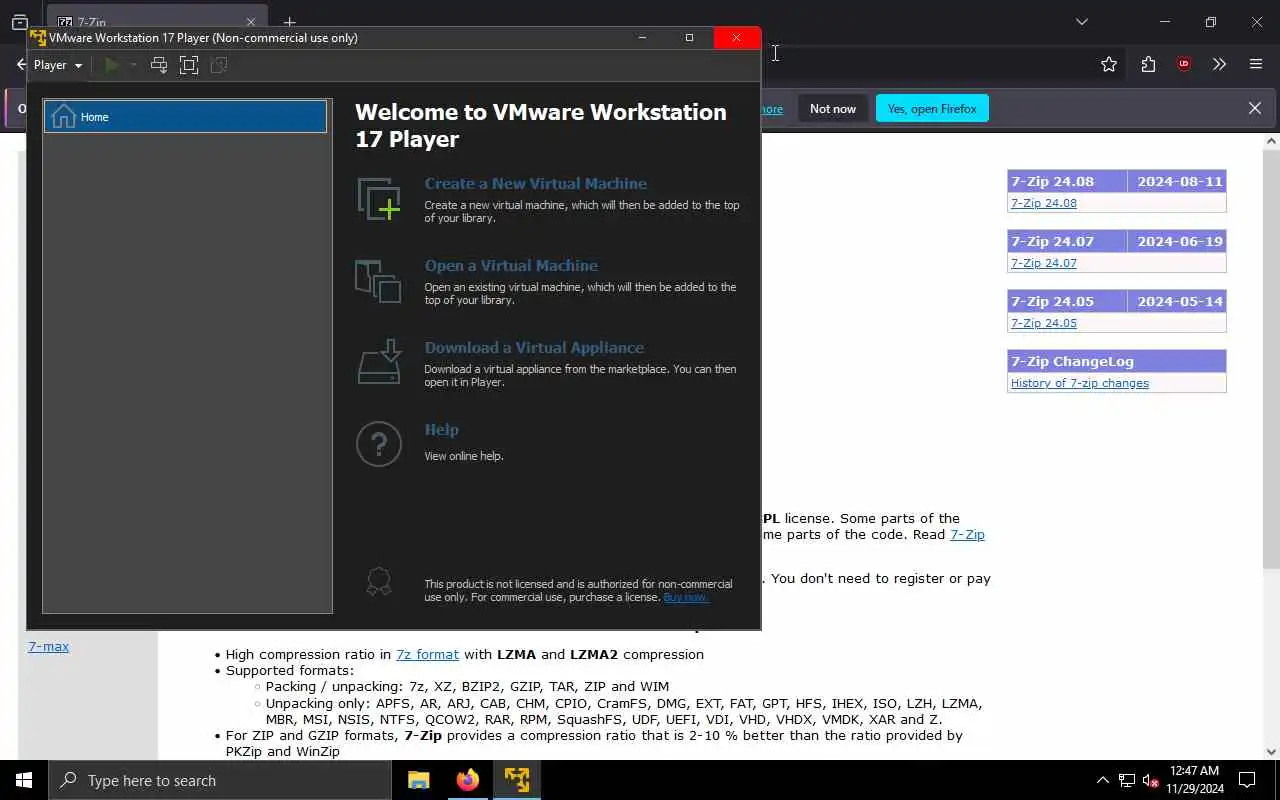Open Windows notification center icon
This screenshot has height=800, width=1280.
click(x=1247, y=780)
